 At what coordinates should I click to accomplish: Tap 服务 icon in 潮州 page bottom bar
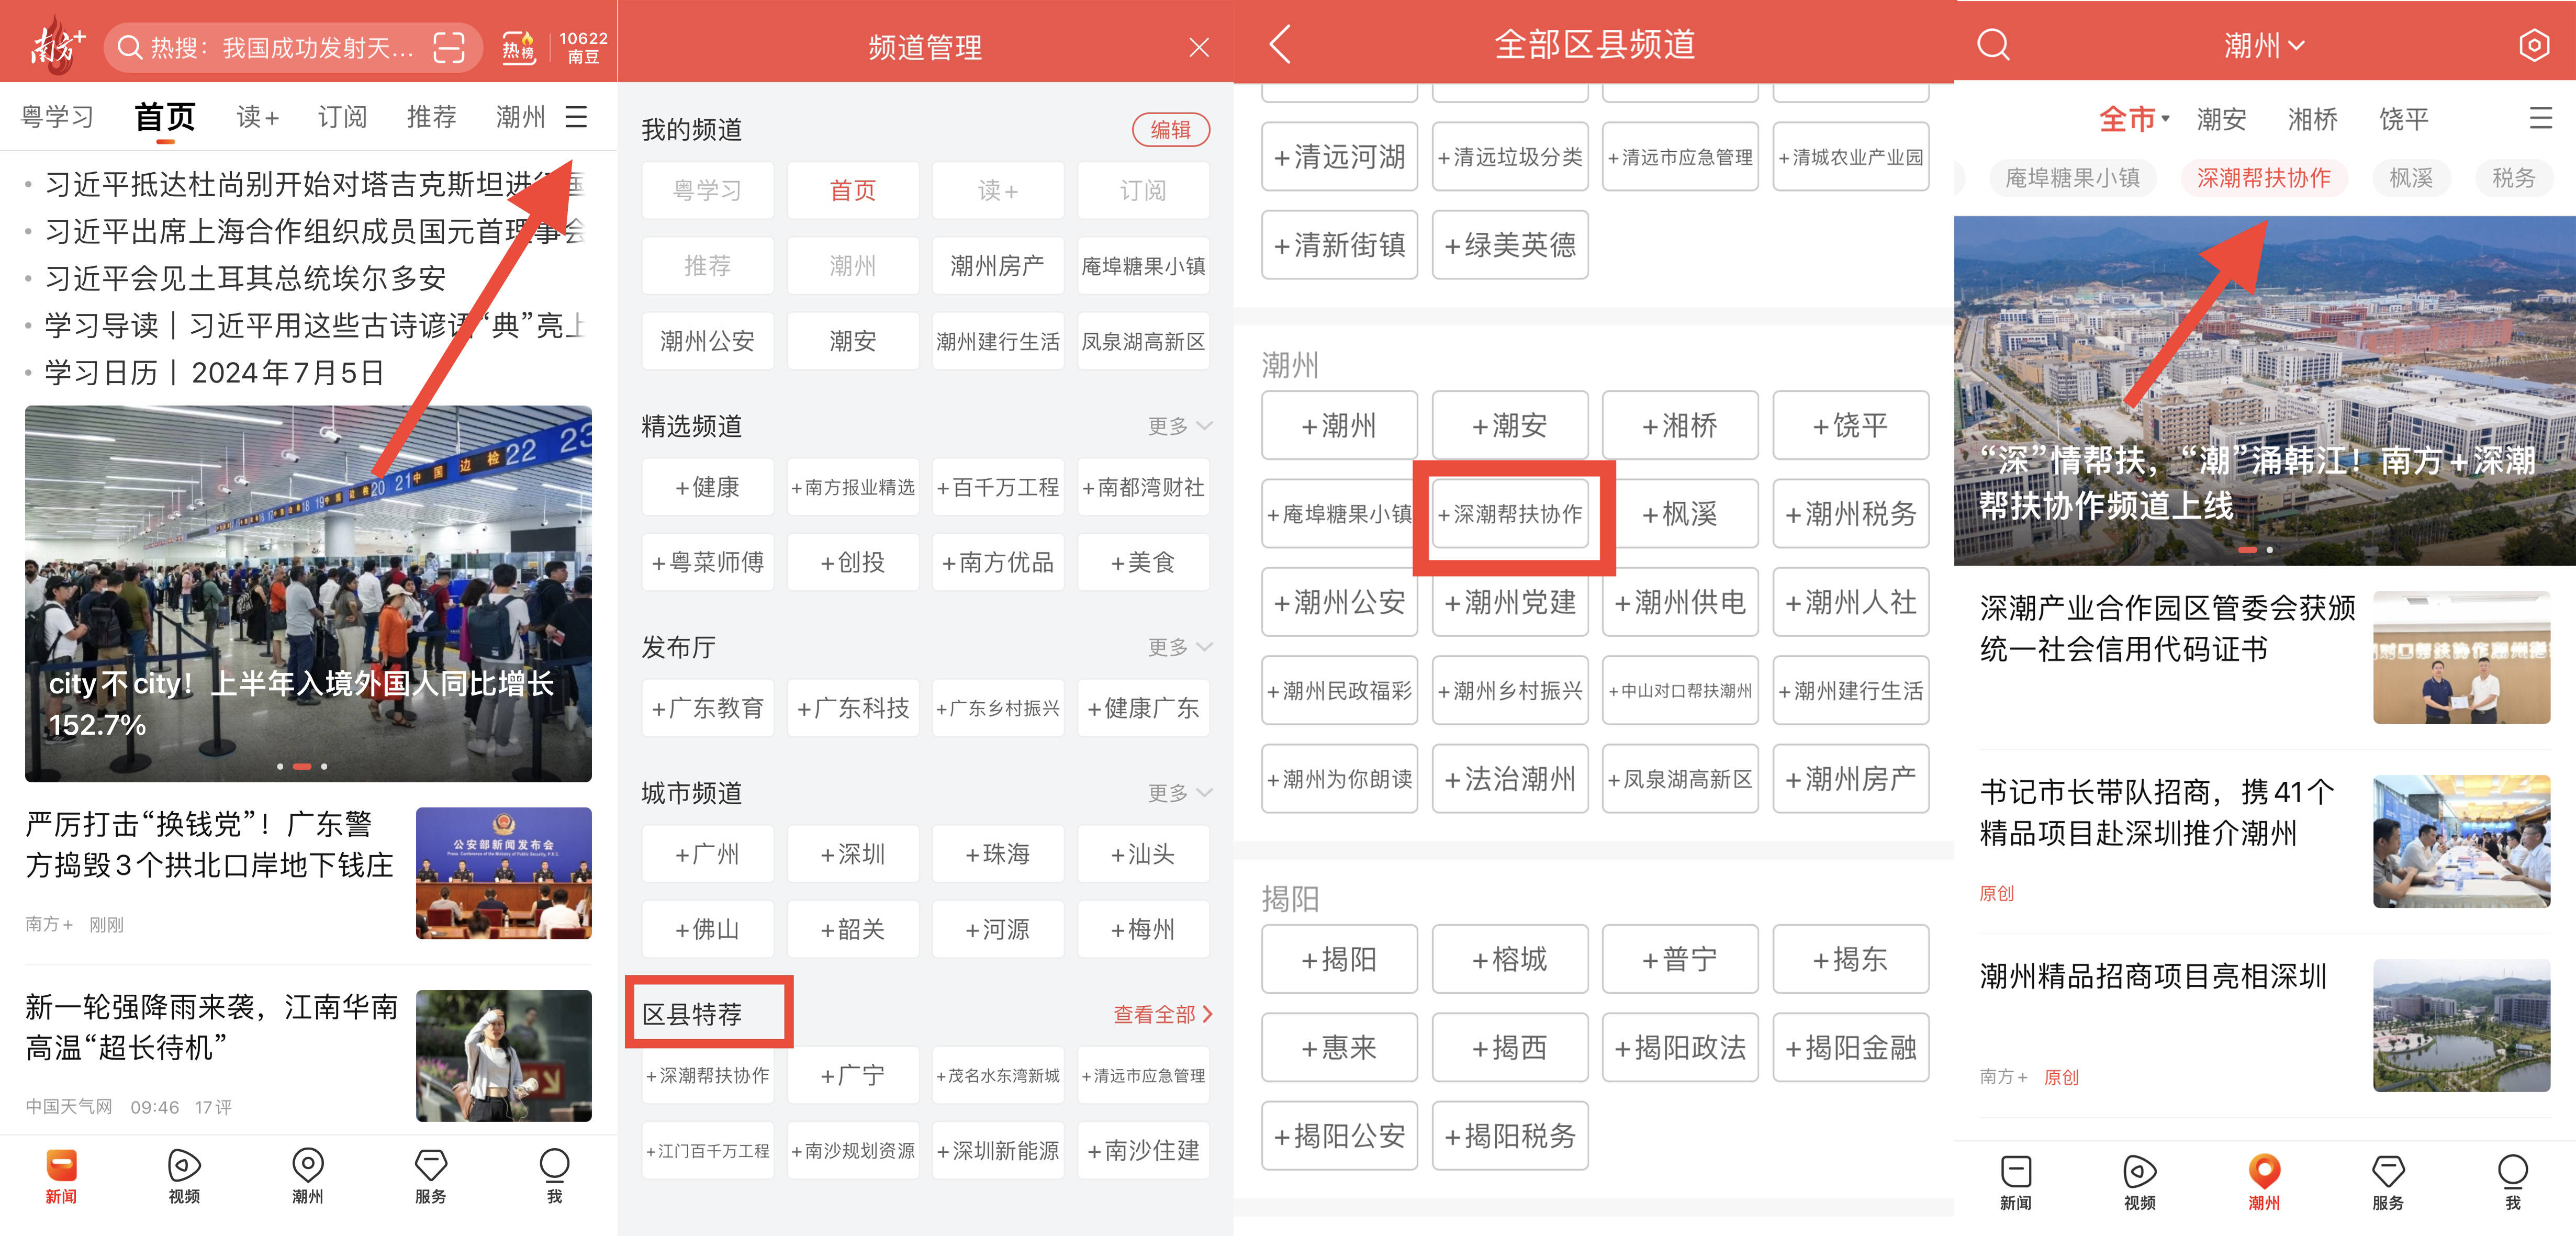click(2388, 1182)
